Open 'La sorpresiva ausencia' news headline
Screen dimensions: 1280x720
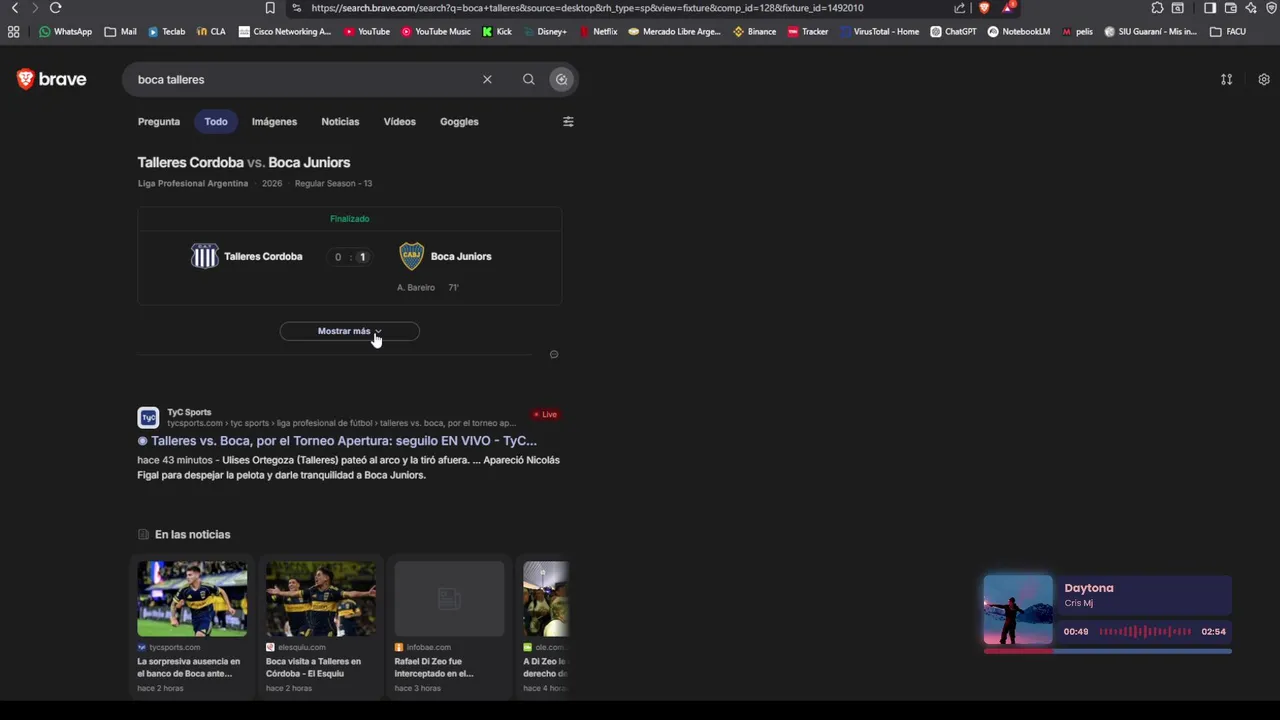coord(189,667)
